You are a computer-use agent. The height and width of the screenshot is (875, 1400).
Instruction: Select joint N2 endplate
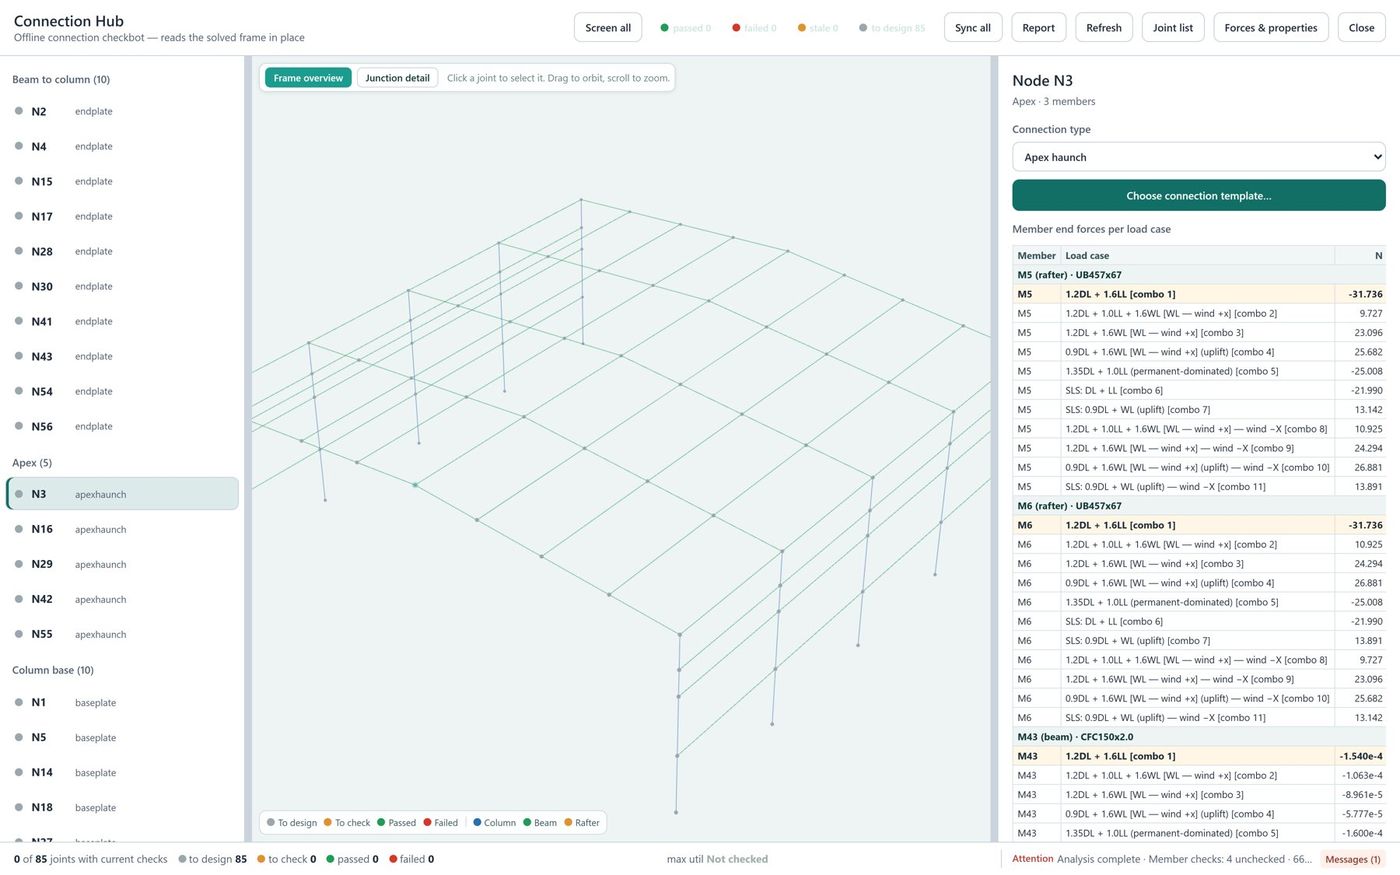122,111
